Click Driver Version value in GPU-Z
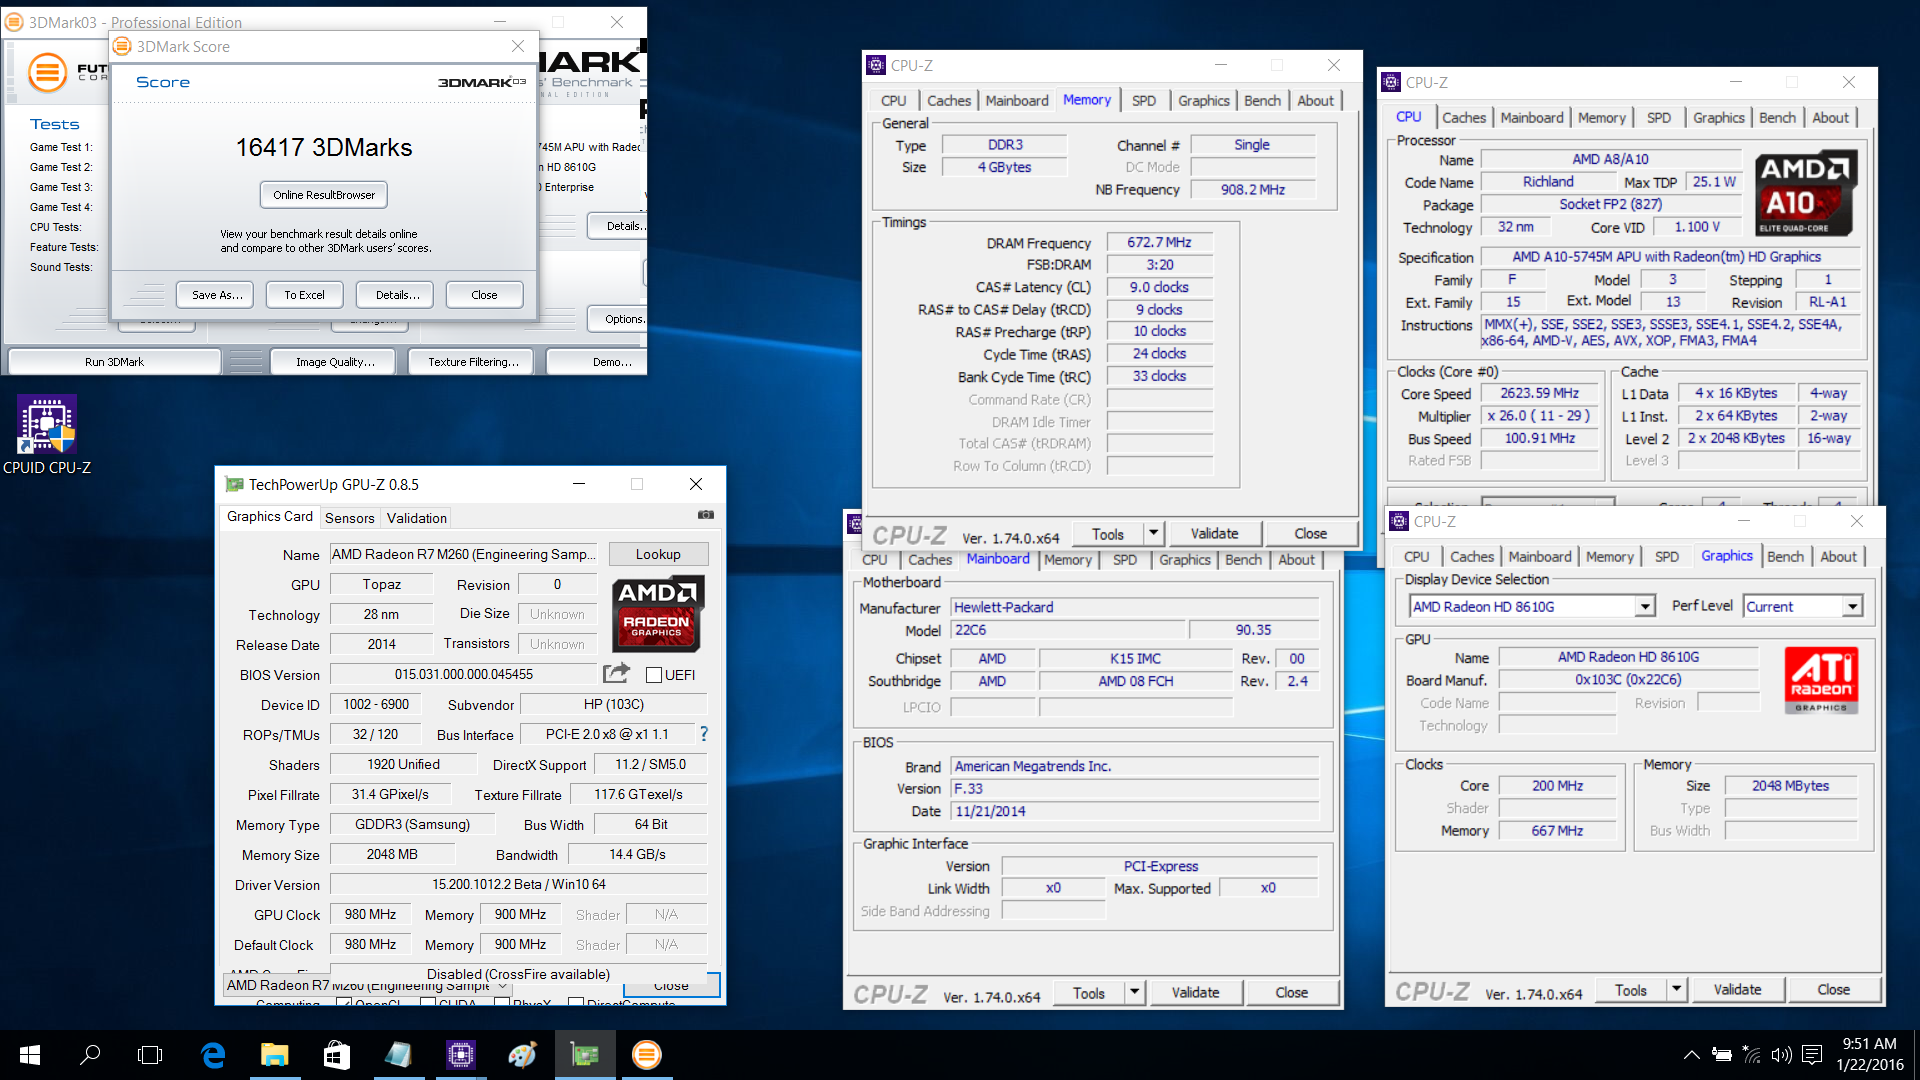 point(518,884)
